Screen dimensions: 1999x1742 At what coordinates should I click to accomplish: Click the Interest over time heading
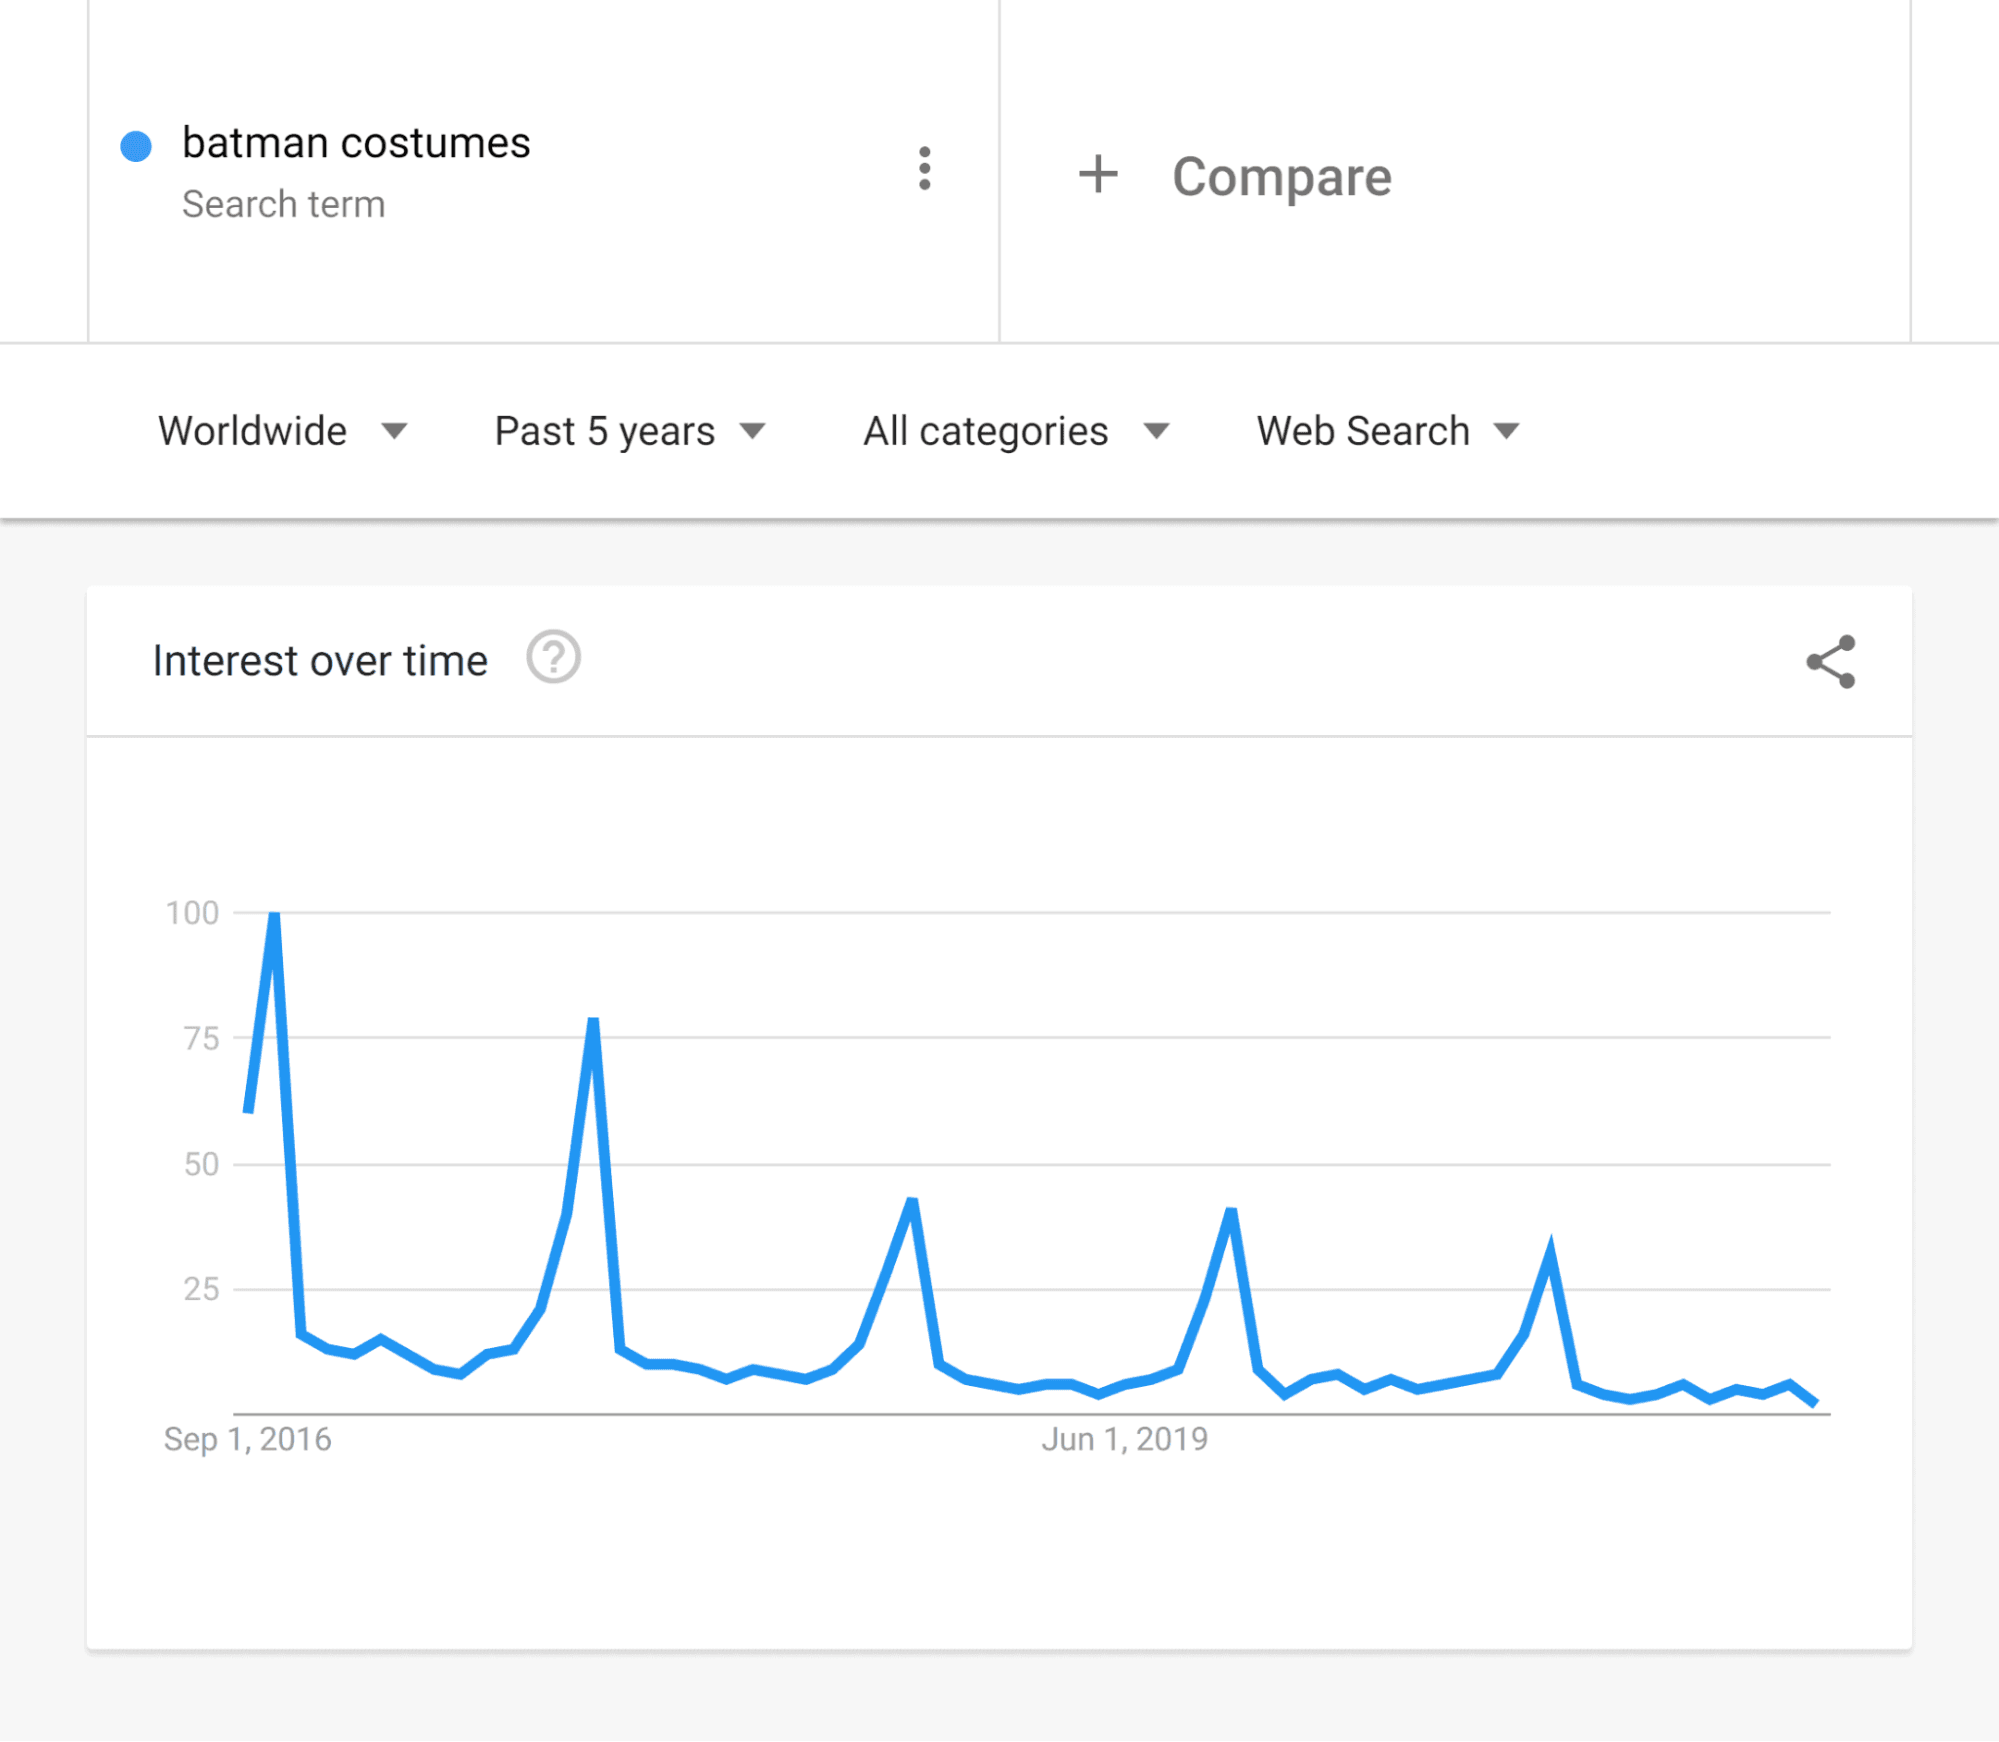tap(320, 661)
